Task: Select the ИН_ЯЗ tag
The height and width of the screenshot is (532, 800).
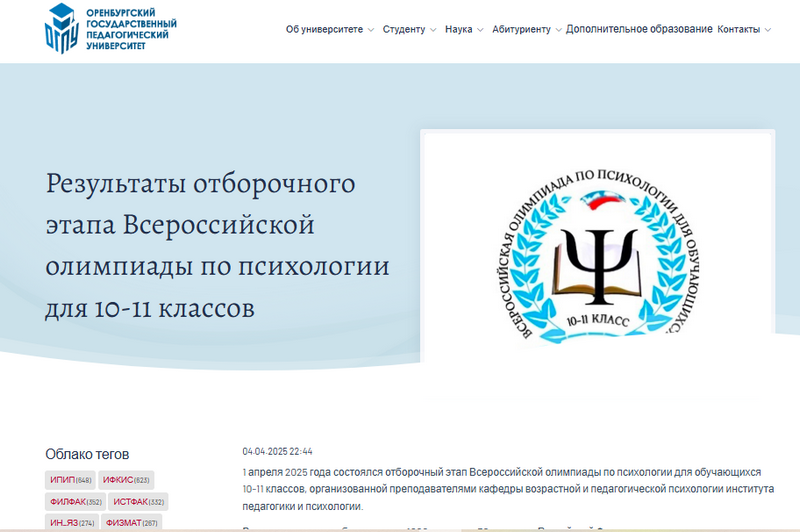Action: [72, 523]
